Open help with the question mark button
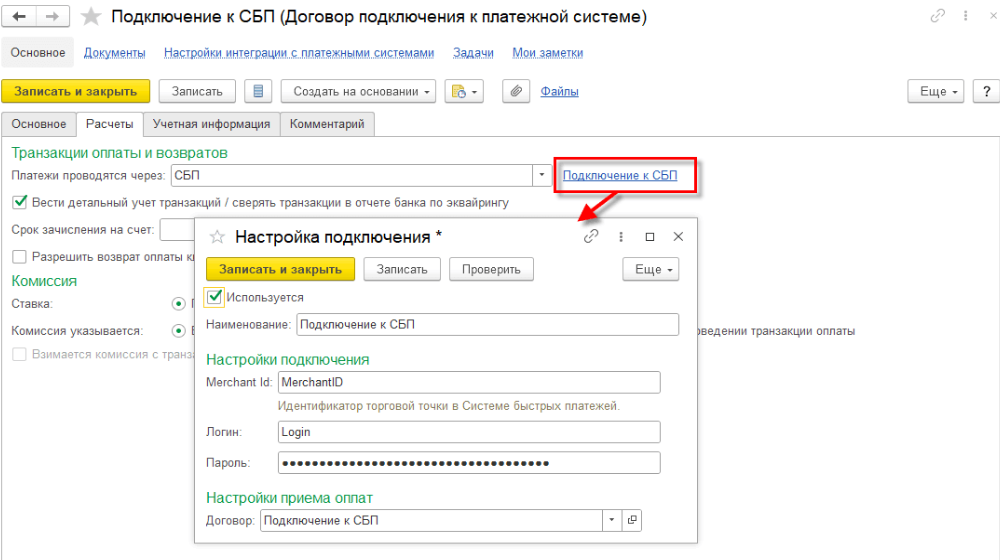The height and width of the screenshot is (560, 1000). (986, 91)
